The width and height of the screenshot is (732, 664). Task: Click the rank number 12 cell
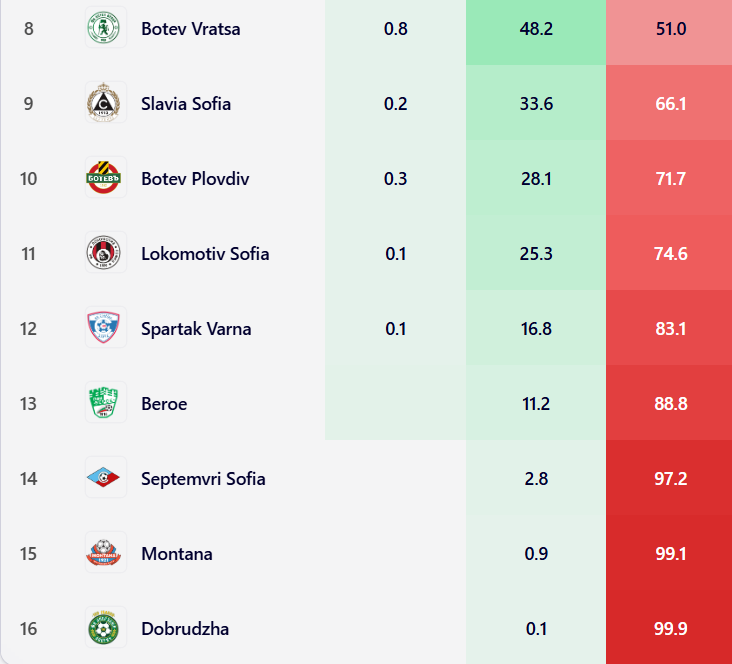click(x=28, y=329)
